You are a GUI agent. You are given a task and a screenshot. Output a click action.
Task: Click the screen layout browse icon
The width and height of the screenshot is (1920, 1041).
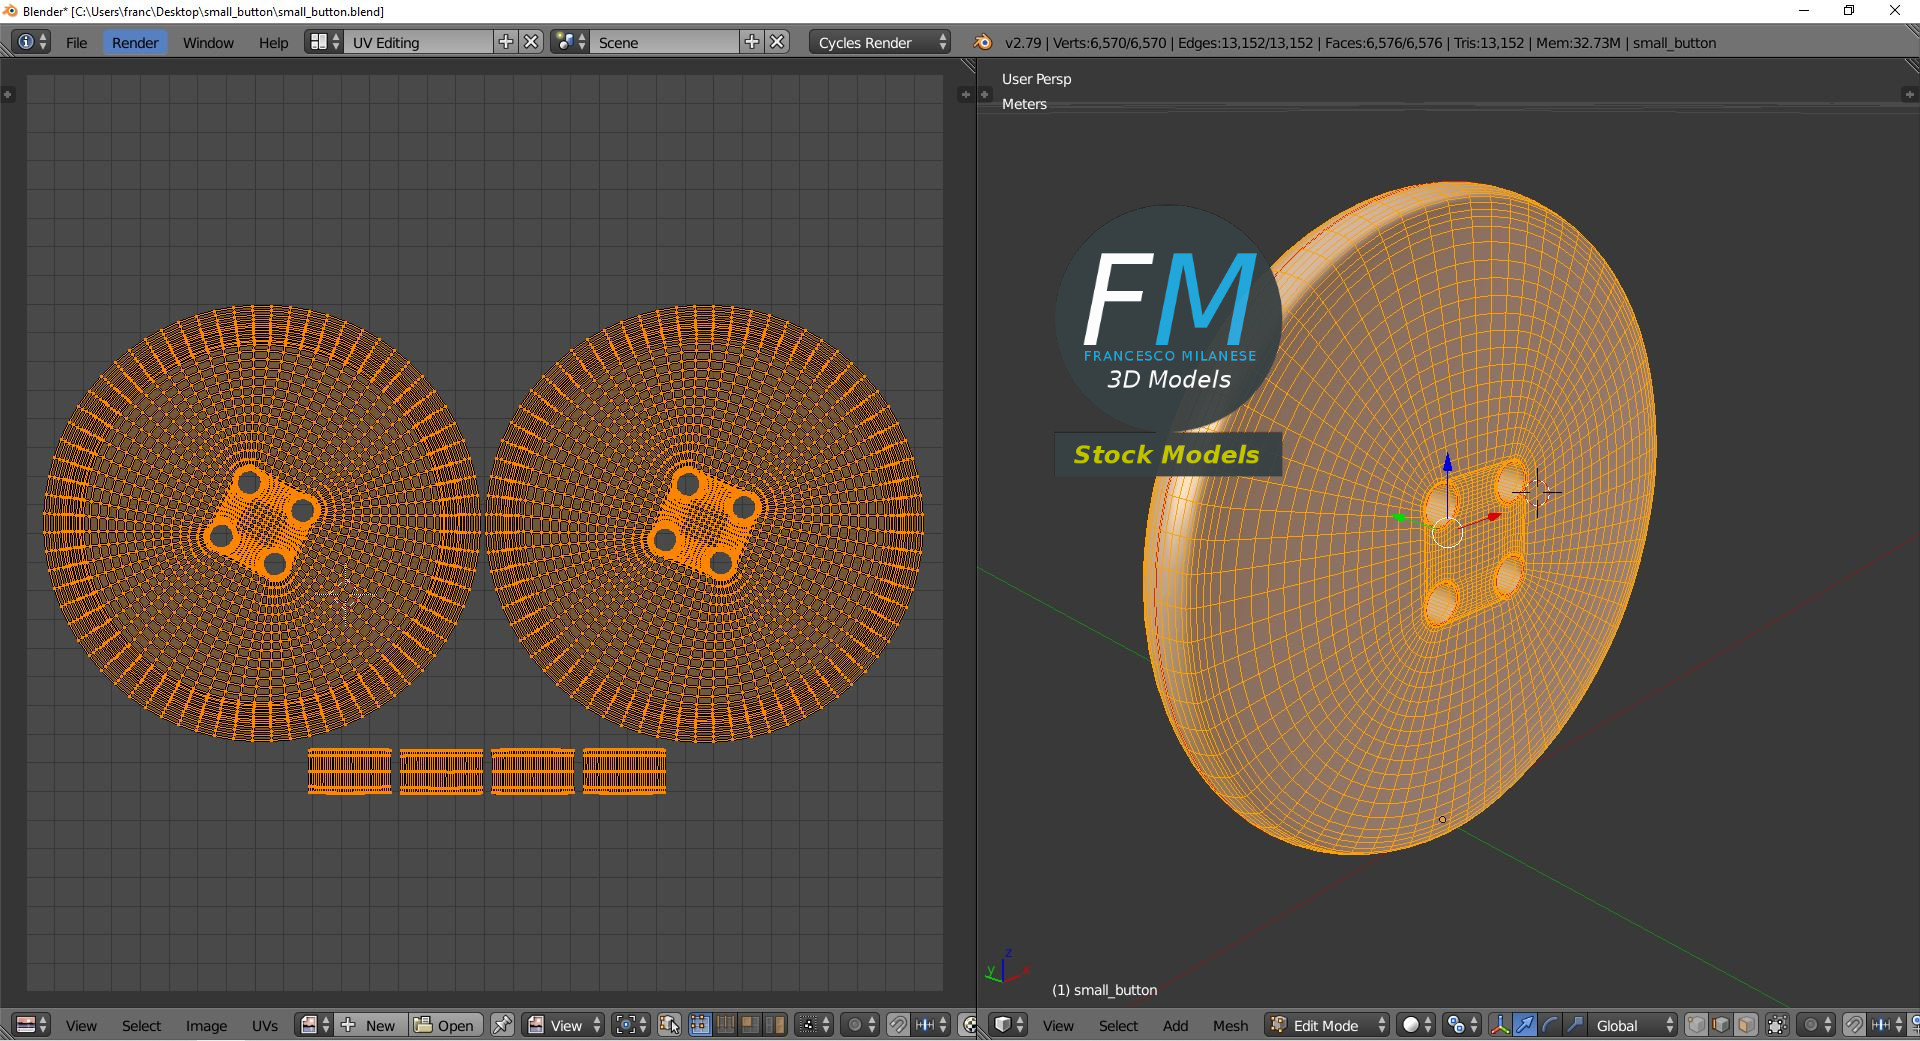(x=324, y=42)
